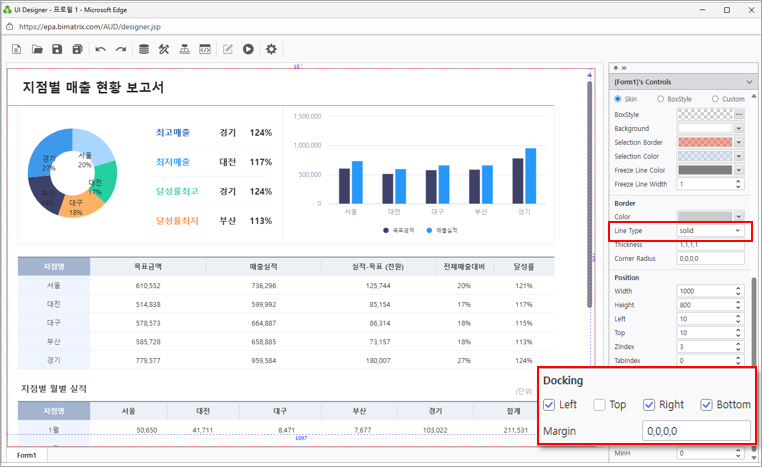Viewport: 762px width, 467px height.
Task: Select the BoxStyle radio button
Action: [x=661, y=99]
